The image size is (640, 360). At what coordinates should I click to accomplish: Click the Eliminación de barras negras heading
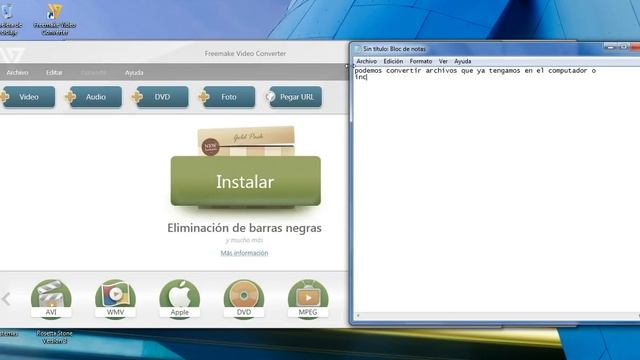(244, 228)
